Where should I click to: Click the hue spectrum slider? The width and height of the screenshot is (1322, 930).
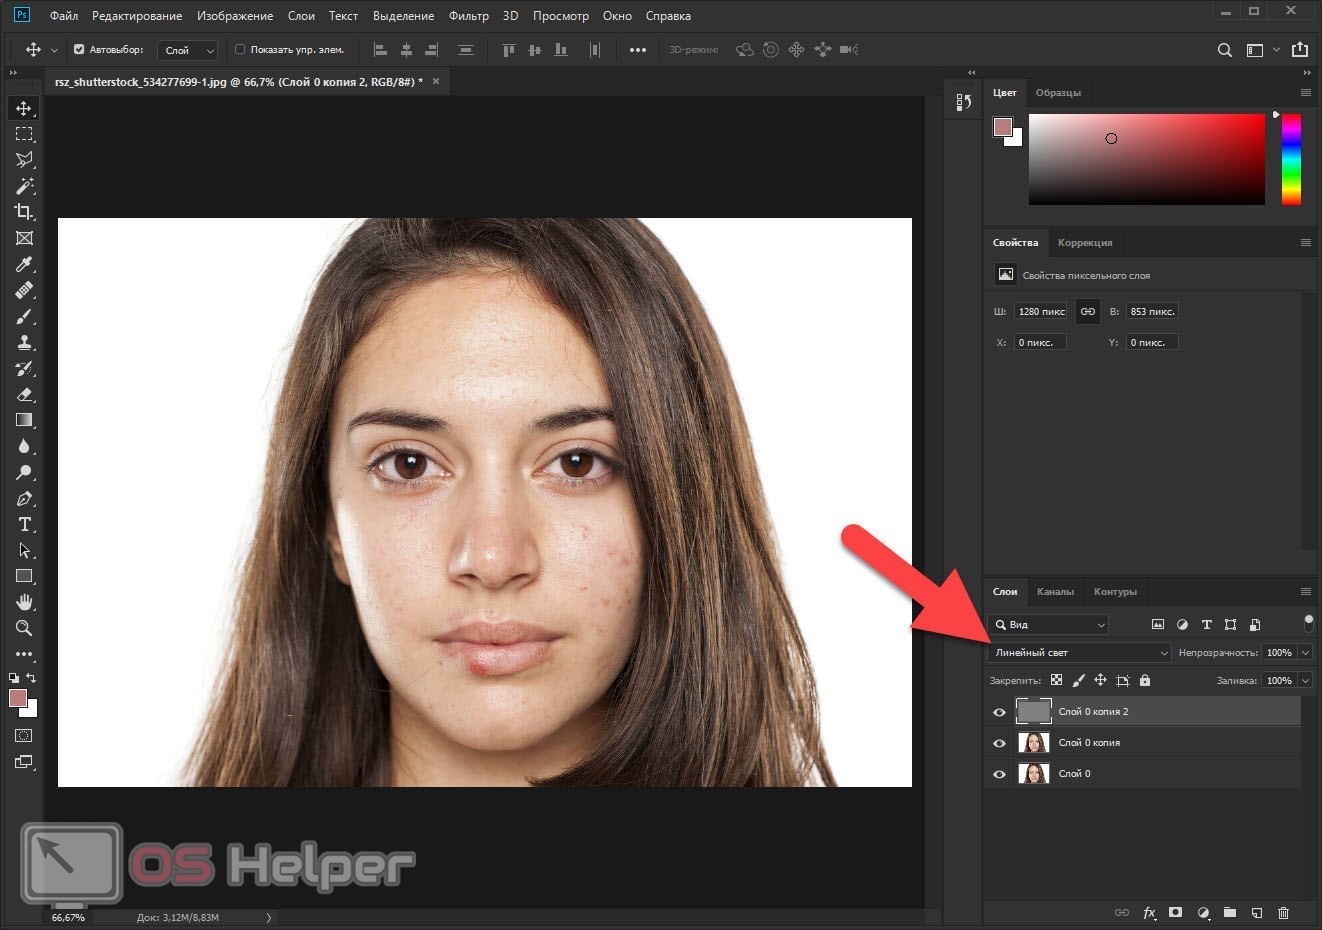[x=1291, y=159]
